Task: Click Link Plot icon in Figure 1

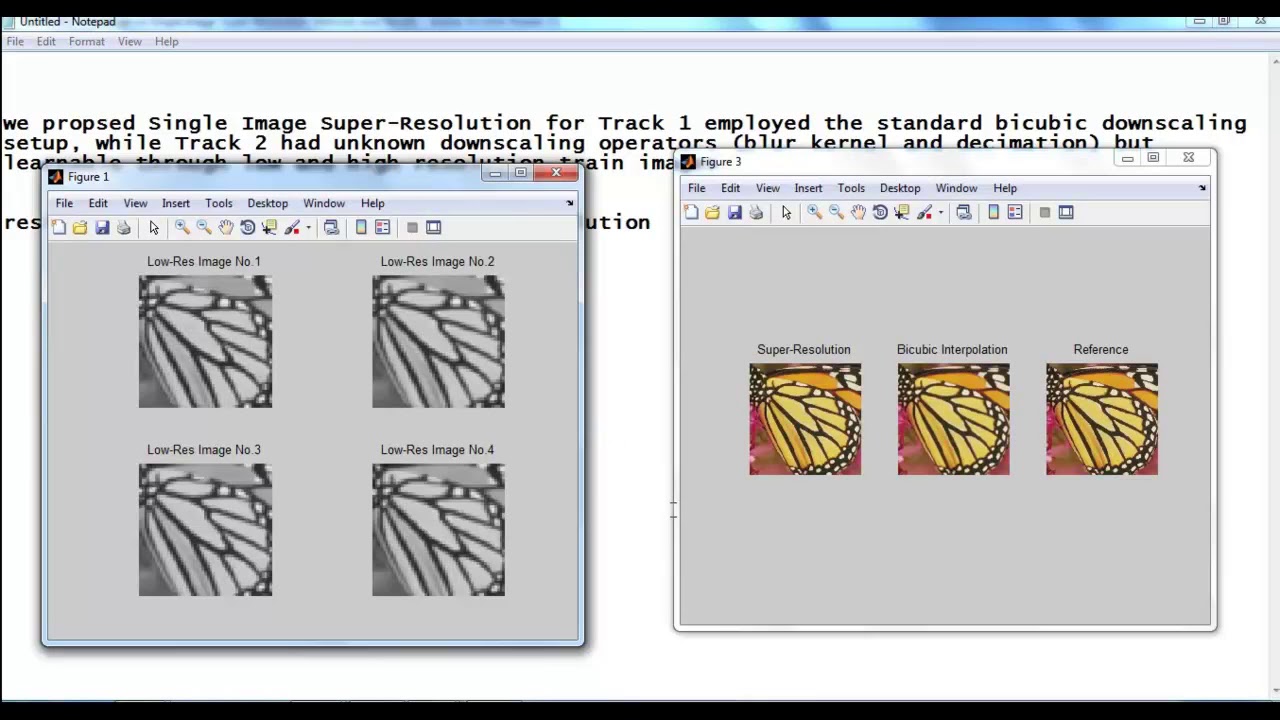Action: pyautogui.click(x=332, y=228)
